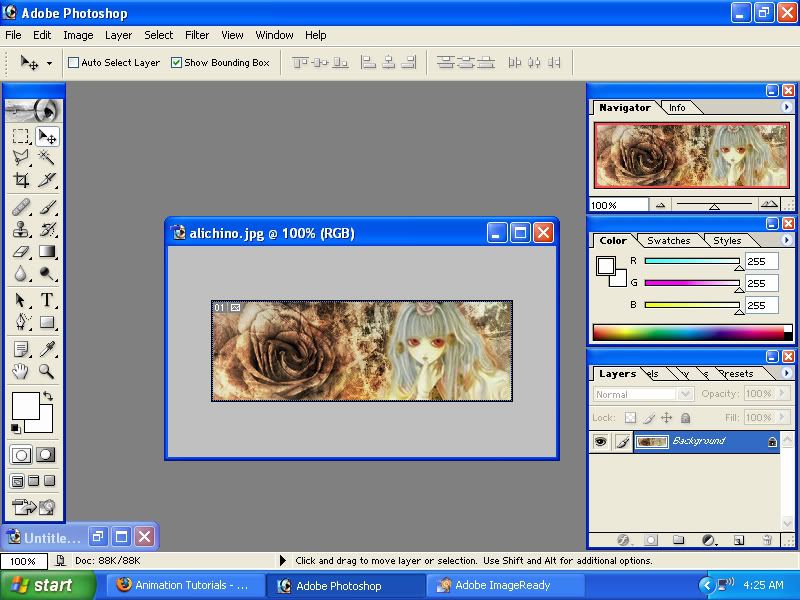The width and height of the screenshot is (800, 600).
Task: Reset default foreground and background colors
Action: click(16, 429)
